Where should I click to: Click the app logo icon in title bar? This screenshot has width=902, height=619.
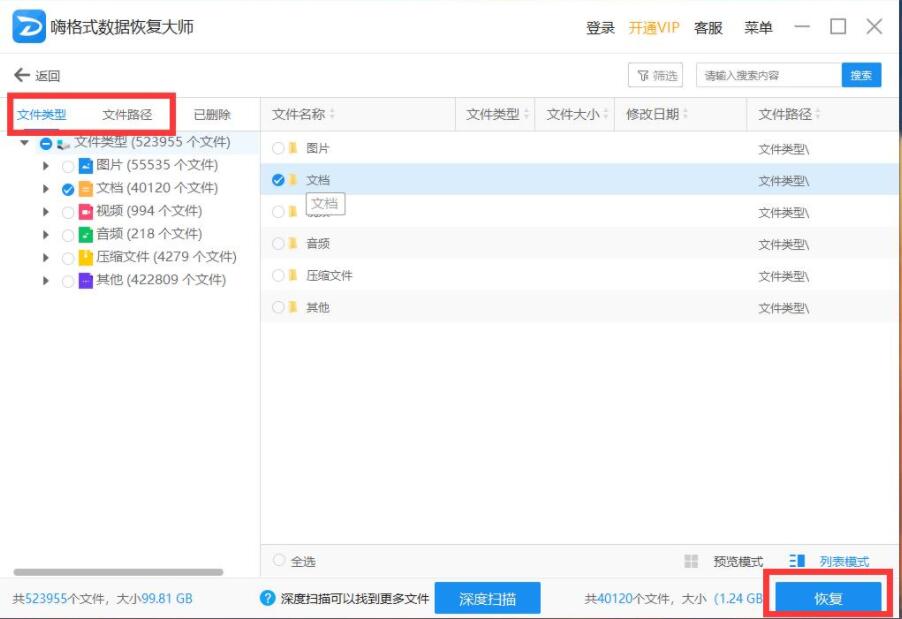[x=29, y=26]
